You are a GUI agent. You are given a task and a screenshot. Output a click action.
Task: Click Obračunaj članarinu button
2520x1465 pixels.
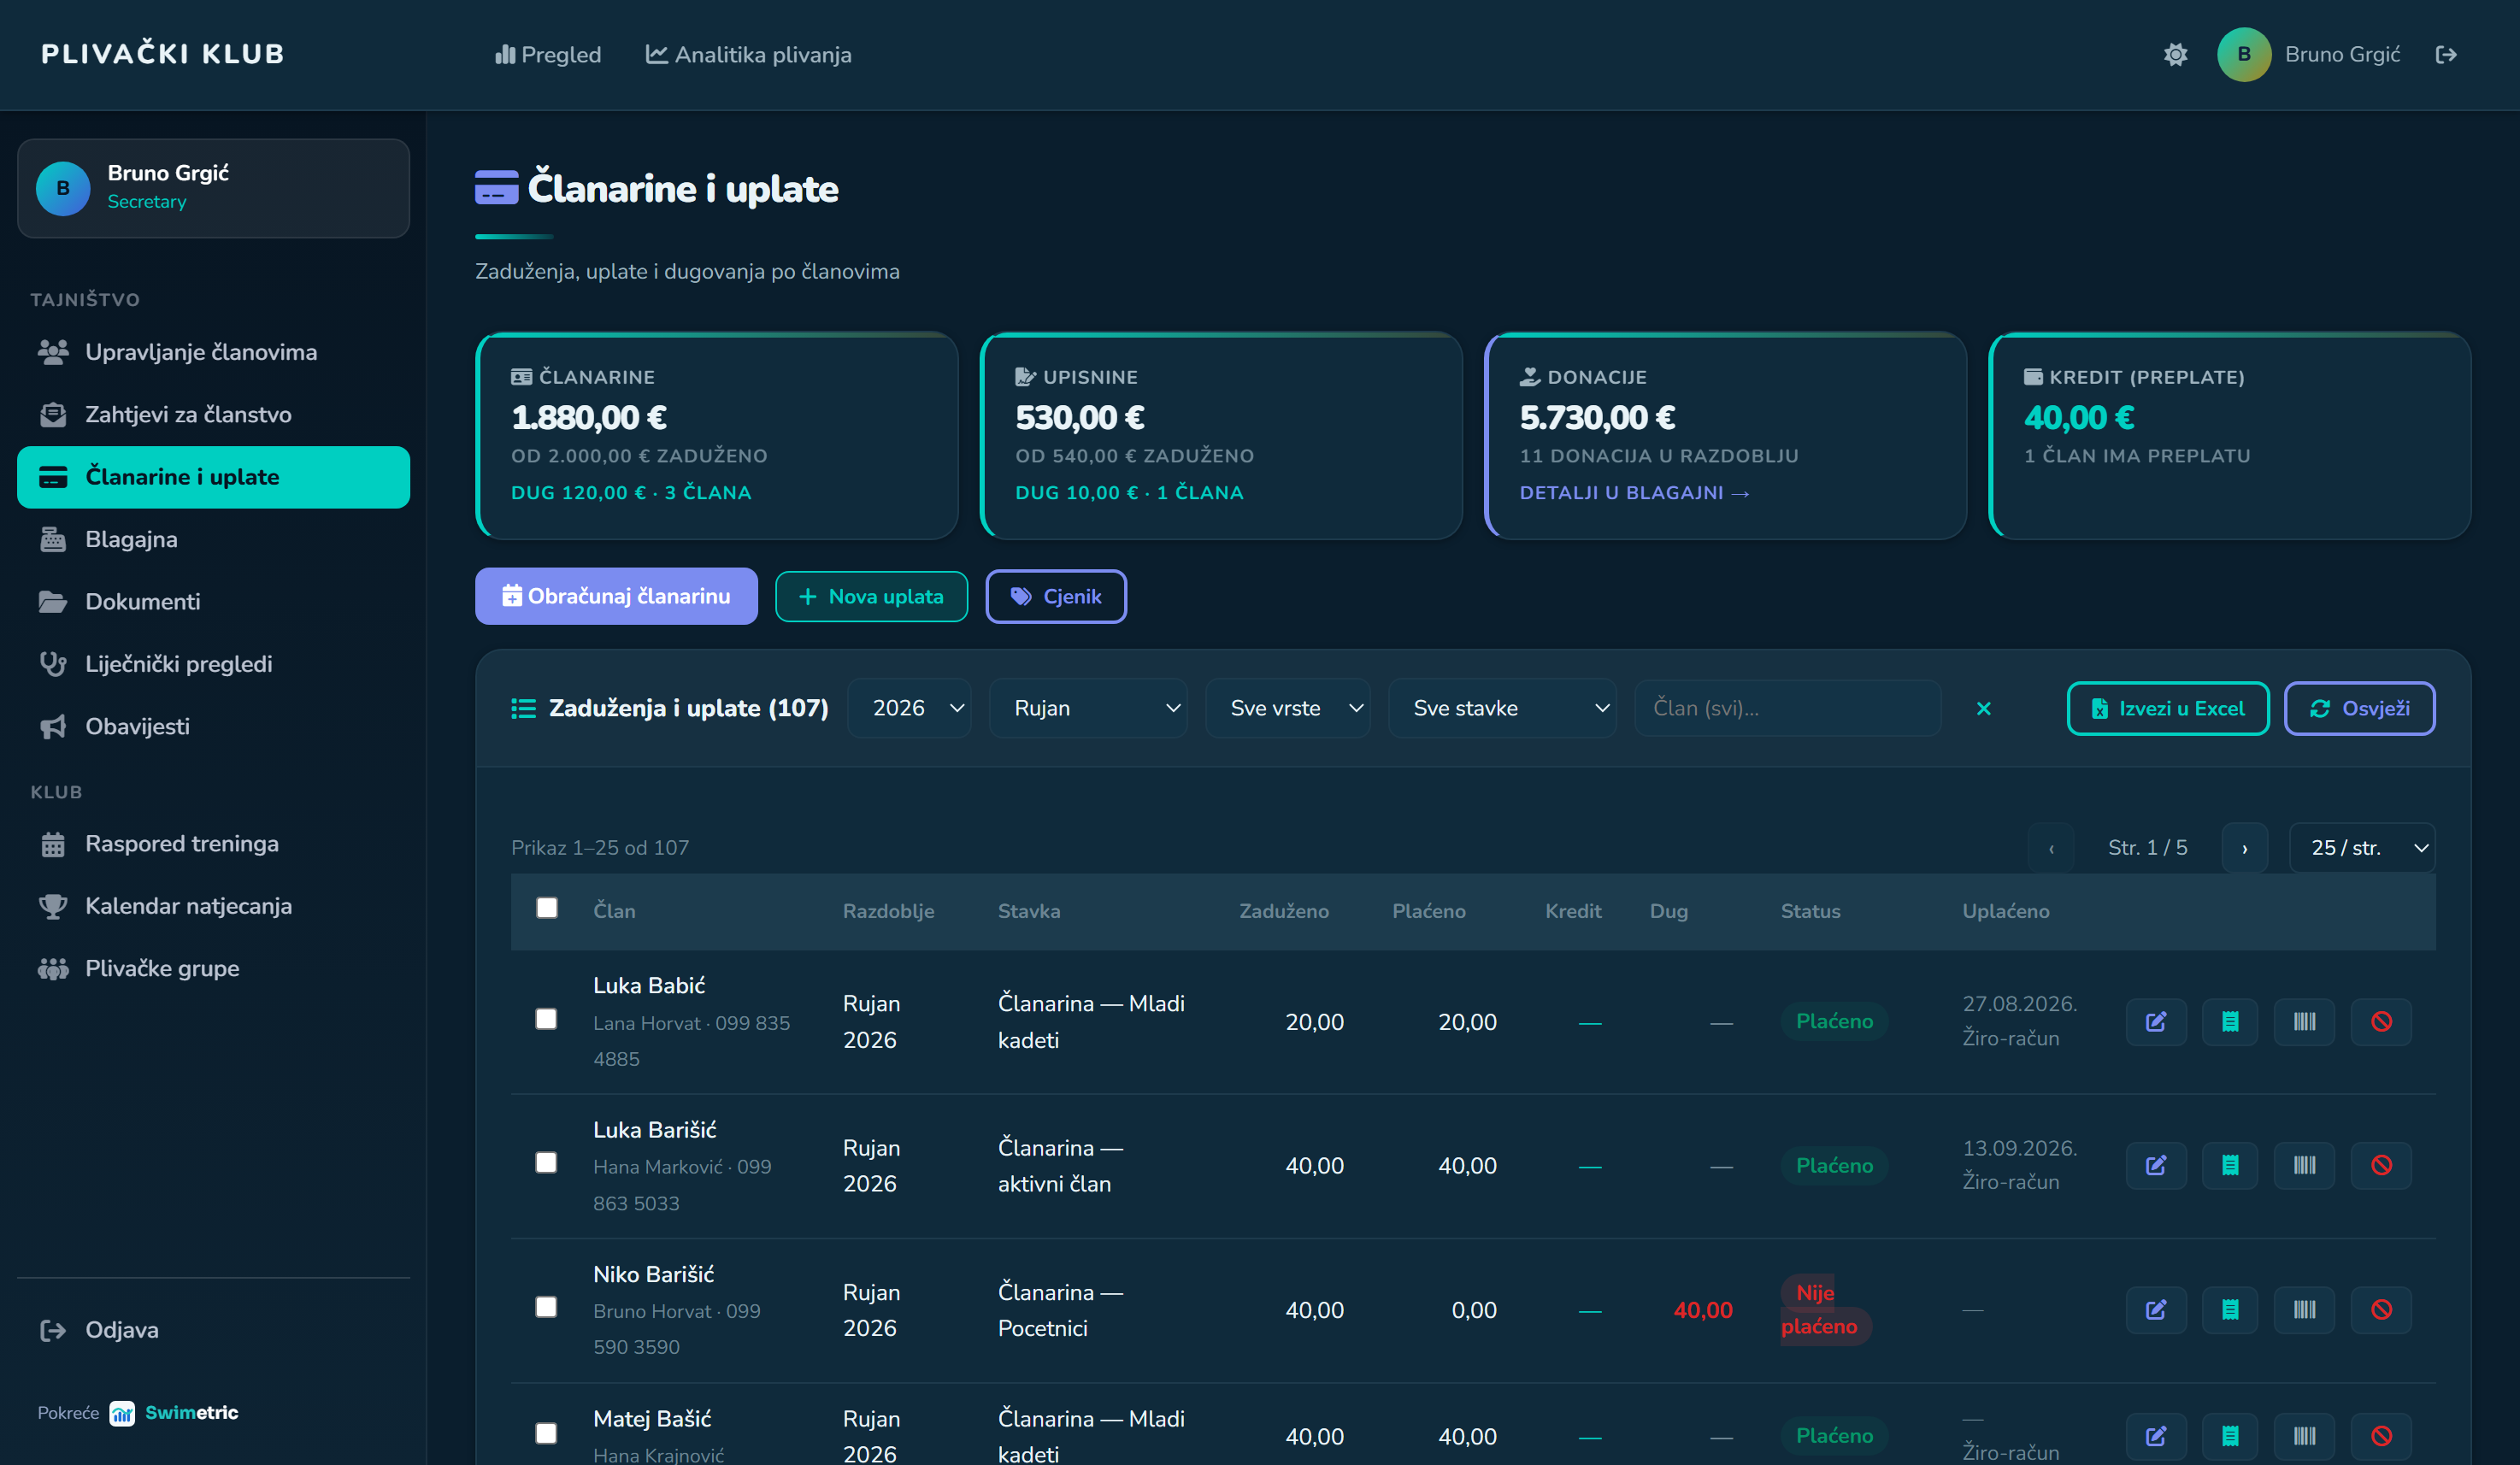pyautogui.click(x=616, y=596)
